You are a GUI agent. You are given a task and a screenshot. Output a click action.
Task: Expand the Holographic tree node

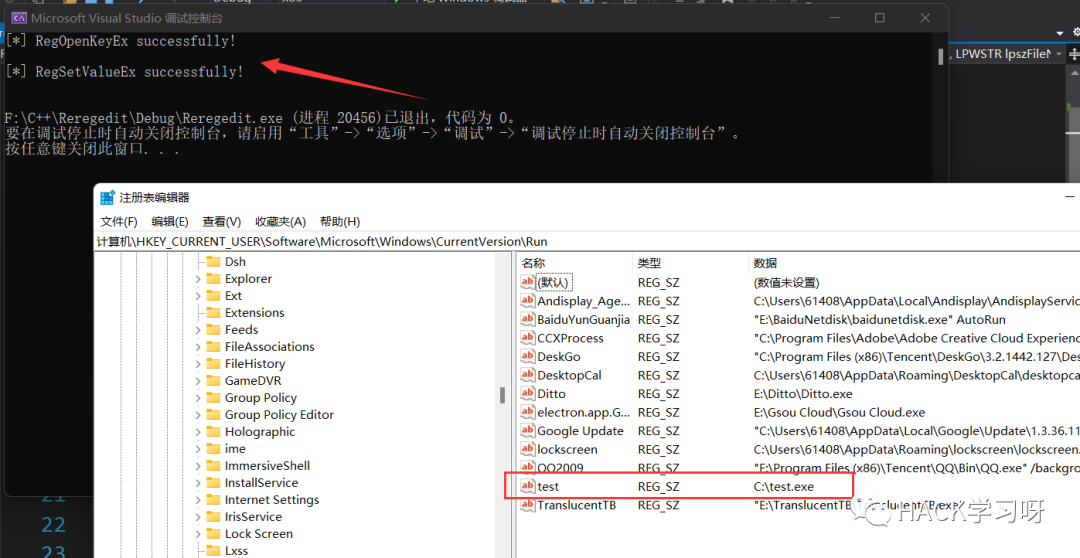(198, 432)
